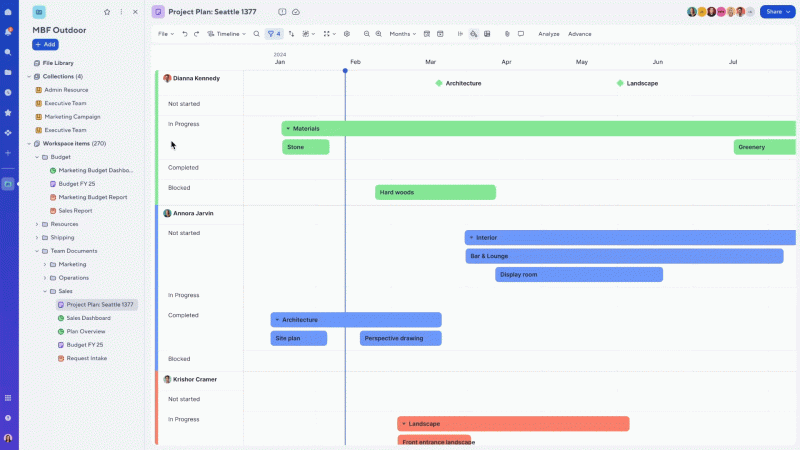Screen dimensions: 800x450
Task: Click the plus icon in left rail
Action: click(x=8, y=153)
